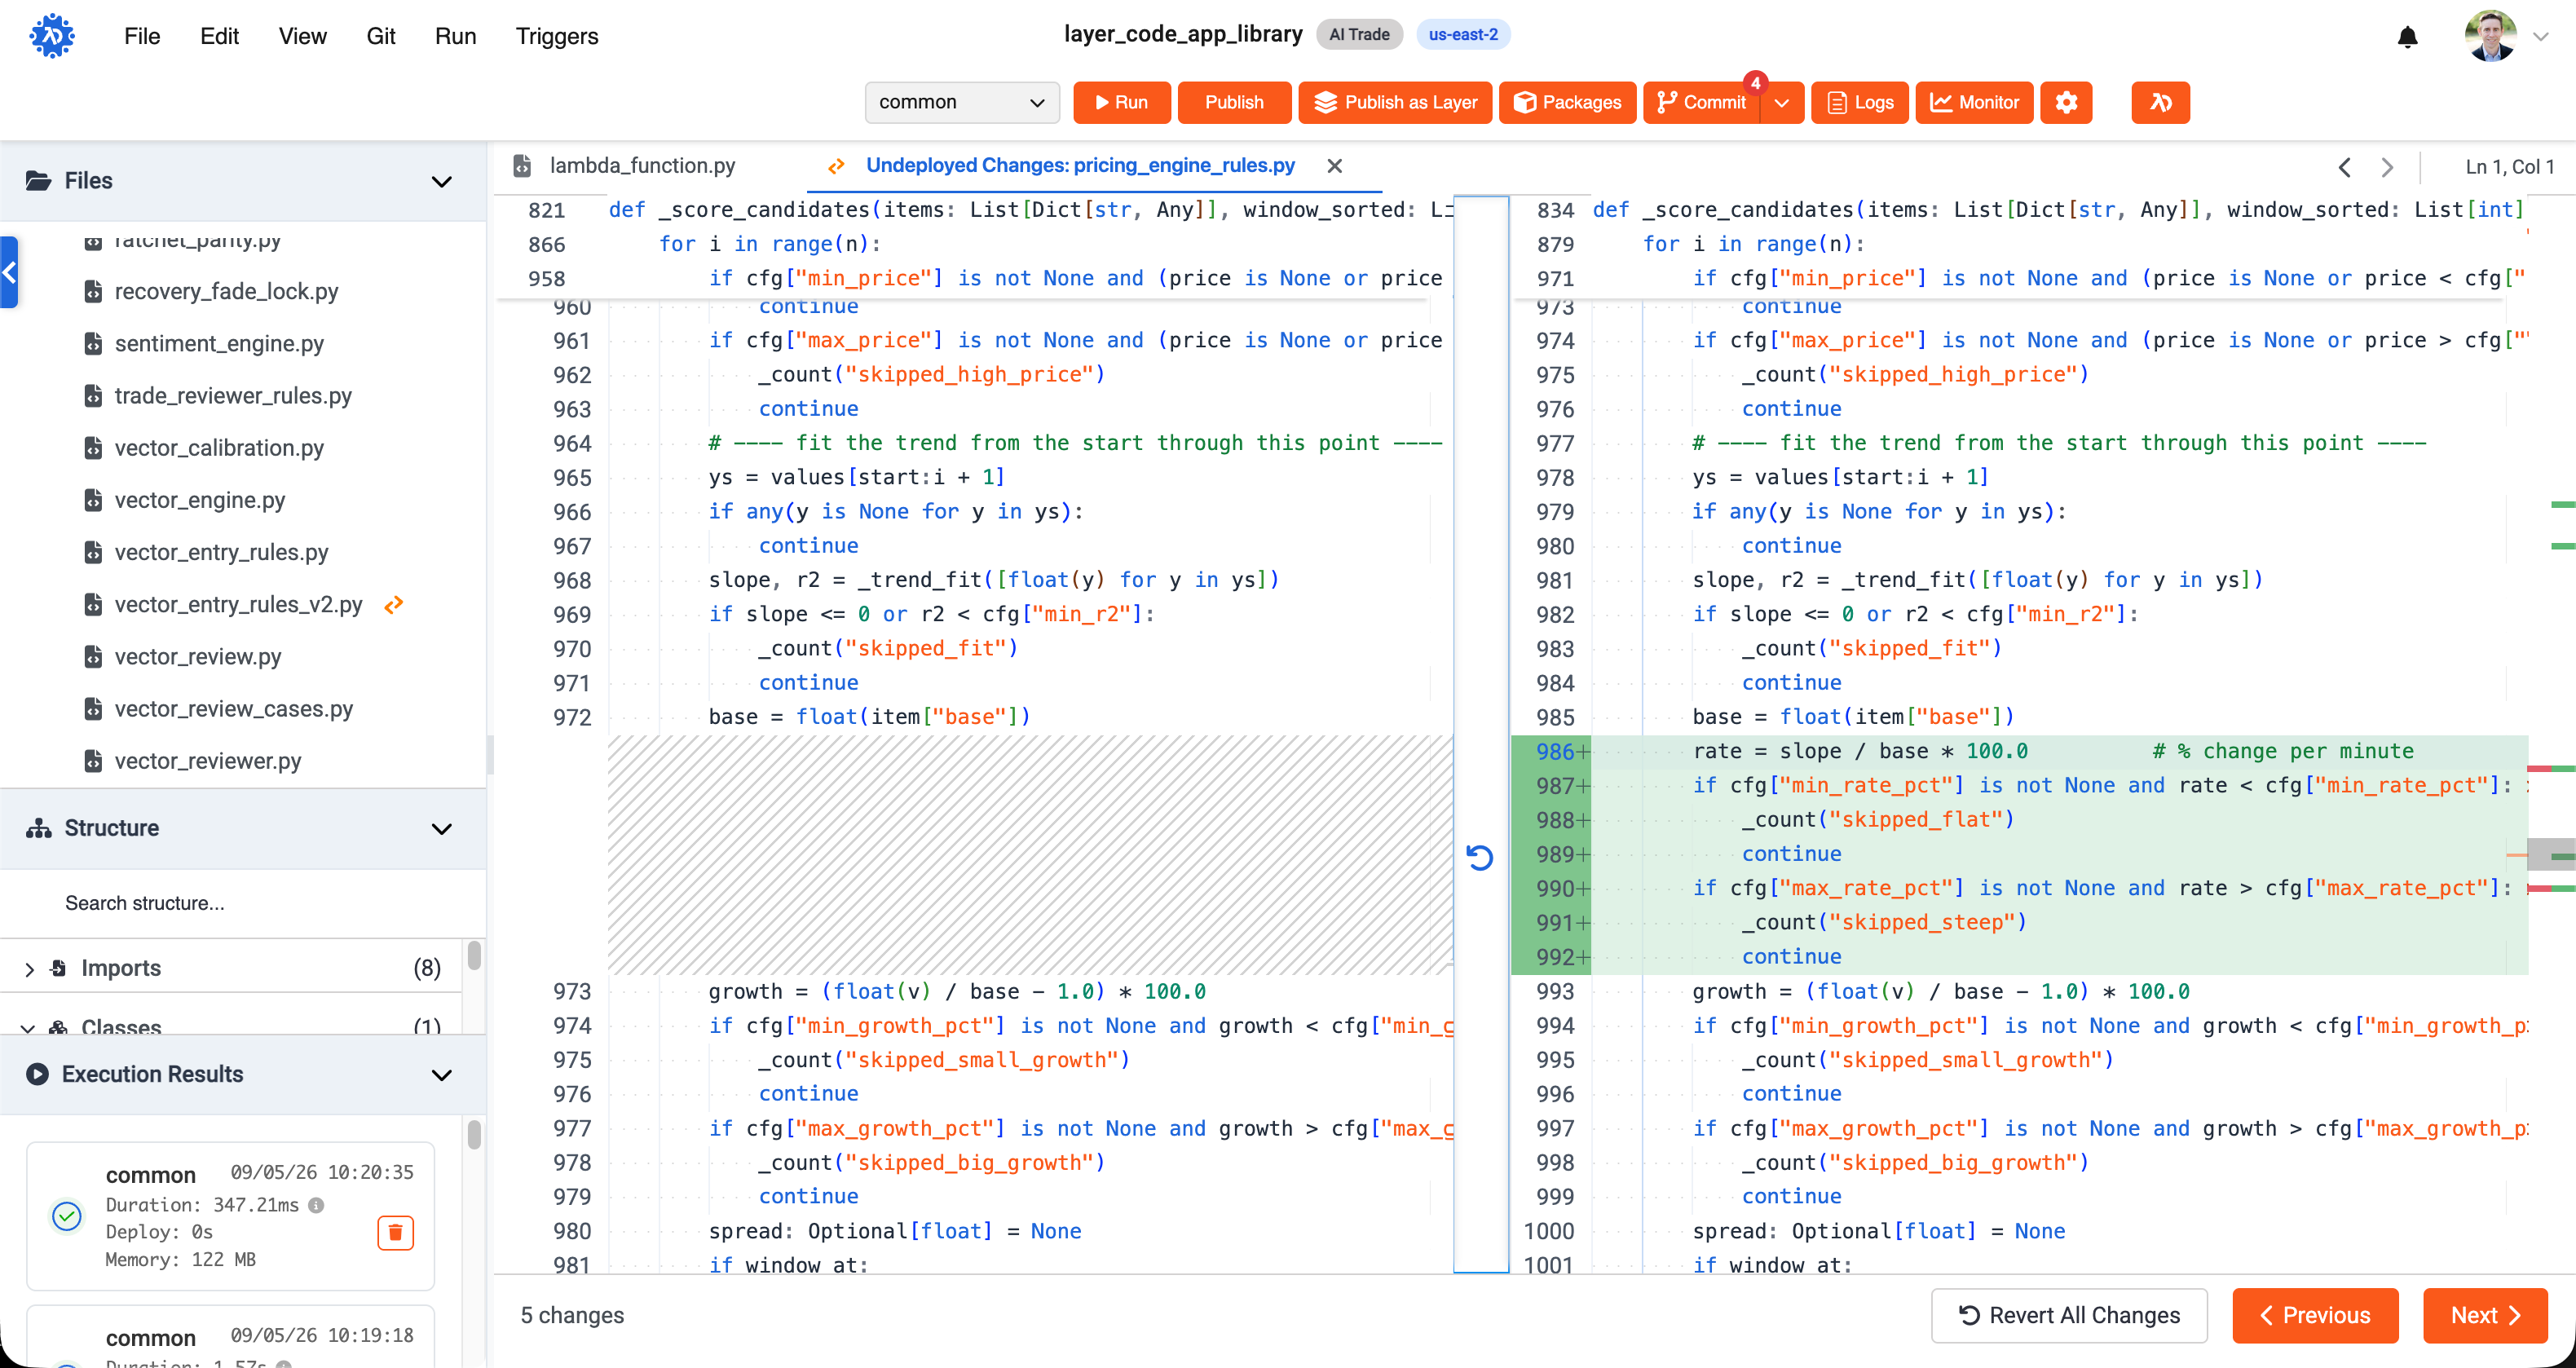The image size is (2576, 1368).
Task: Open vector_review.py
Action: [x=198, y=656]
